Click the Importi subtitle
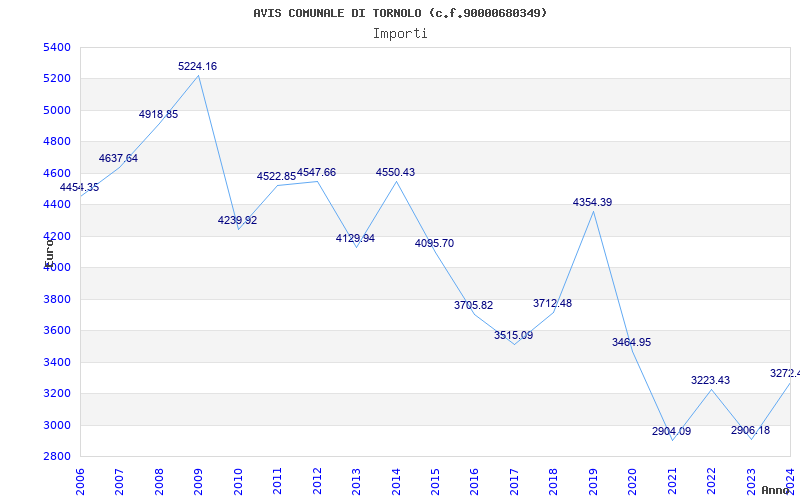 coord(400,34)
